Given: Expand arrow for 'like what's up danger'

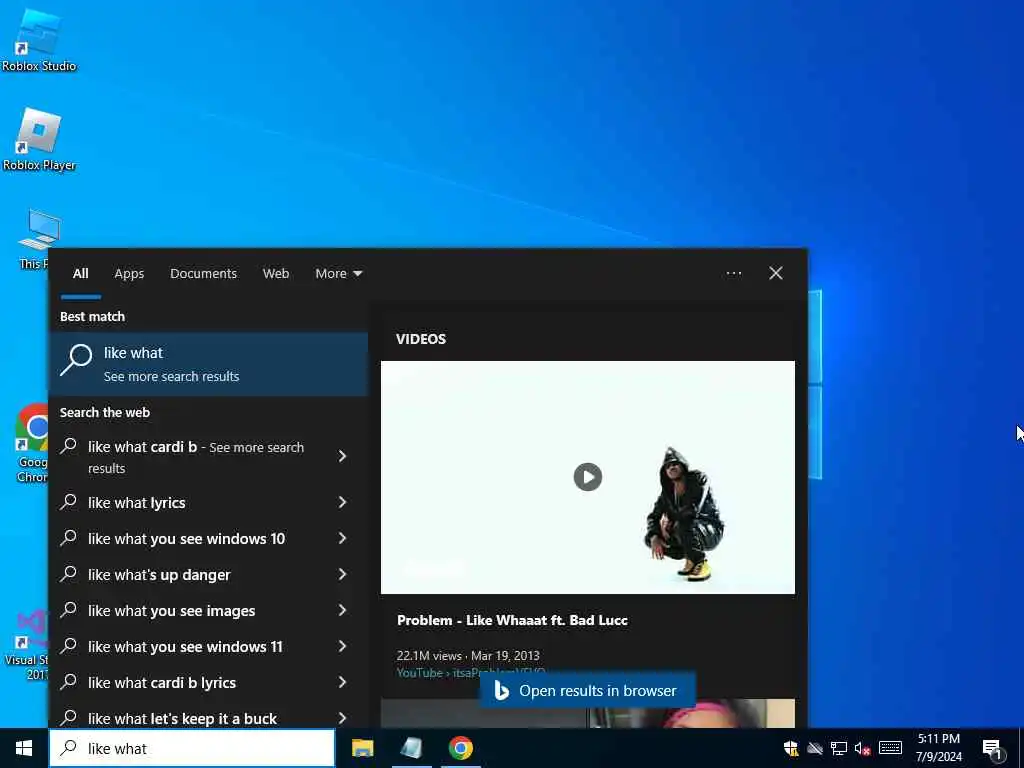Looking at the screenshot, I should coord(342,574).
